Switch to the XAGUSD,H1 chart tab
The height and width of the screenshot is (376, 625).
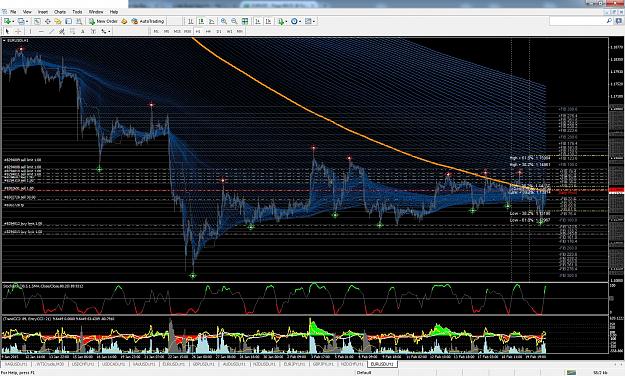(16, 364)
